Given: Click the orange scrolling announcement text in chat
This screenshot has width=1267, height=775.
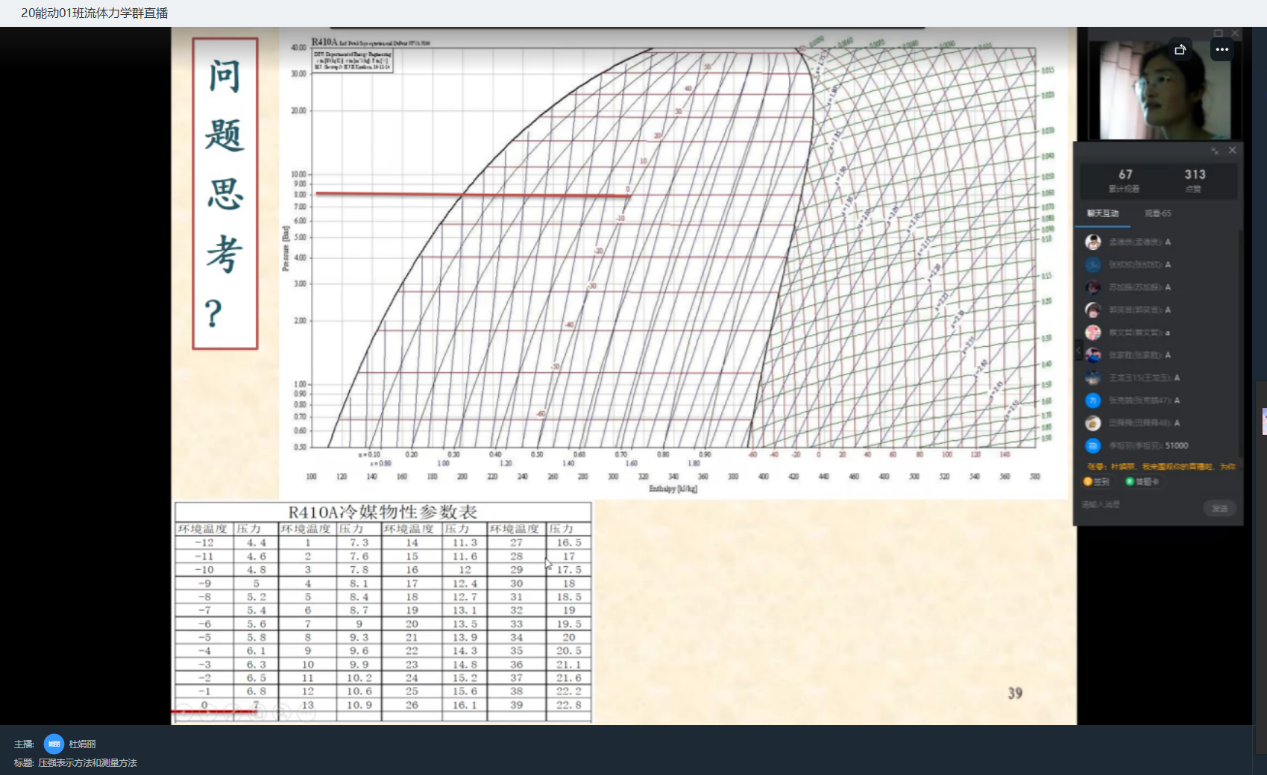Looking at the screenshot, I should click(x=1160, y=466).
